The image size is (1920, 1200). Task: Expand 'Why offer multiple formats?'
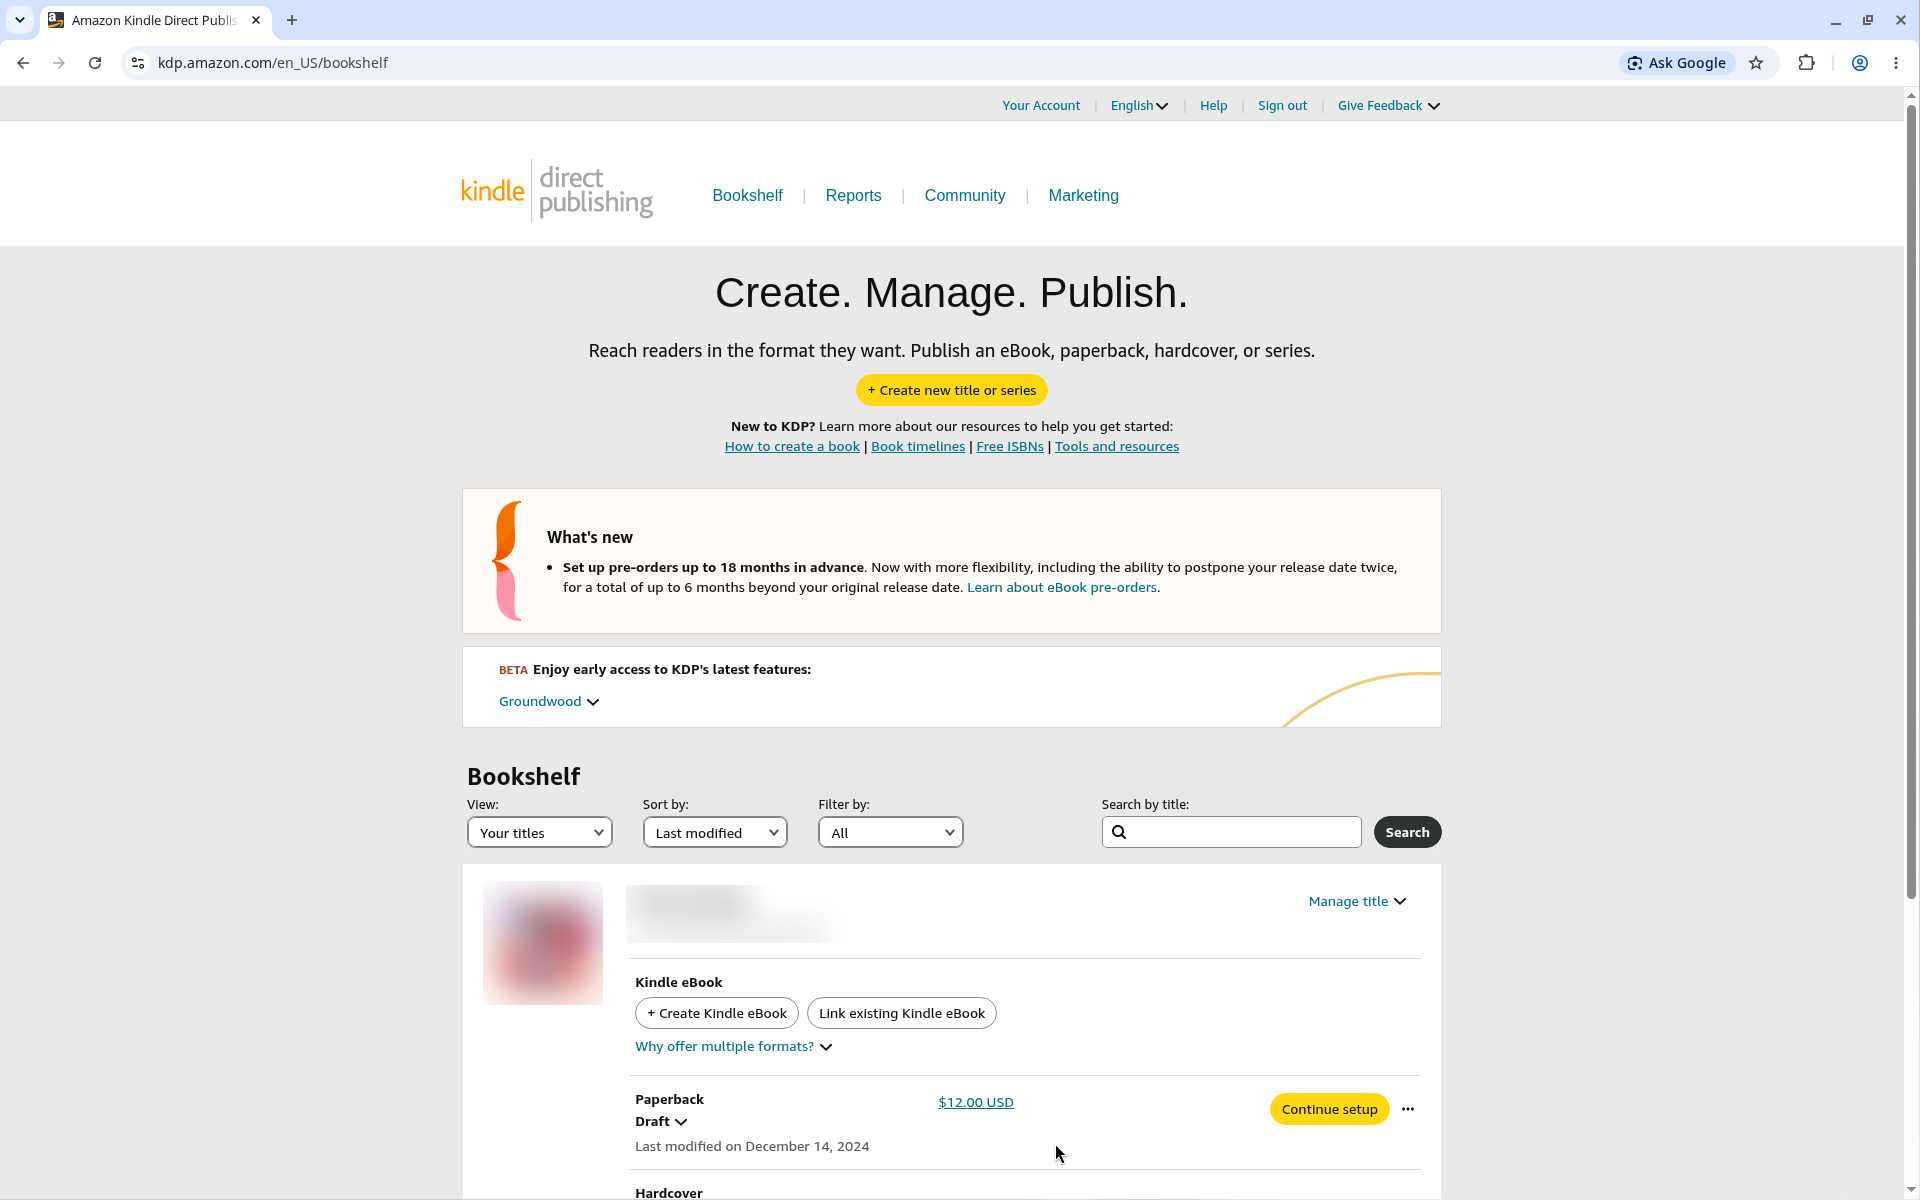734,1047
